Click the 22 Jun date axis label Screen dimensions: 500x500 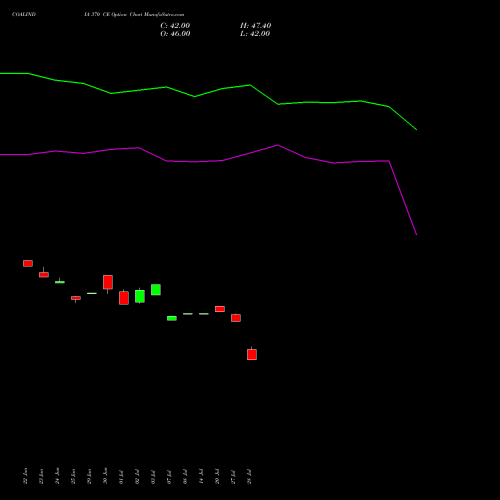pyautogui.click(x=25, y=476)
